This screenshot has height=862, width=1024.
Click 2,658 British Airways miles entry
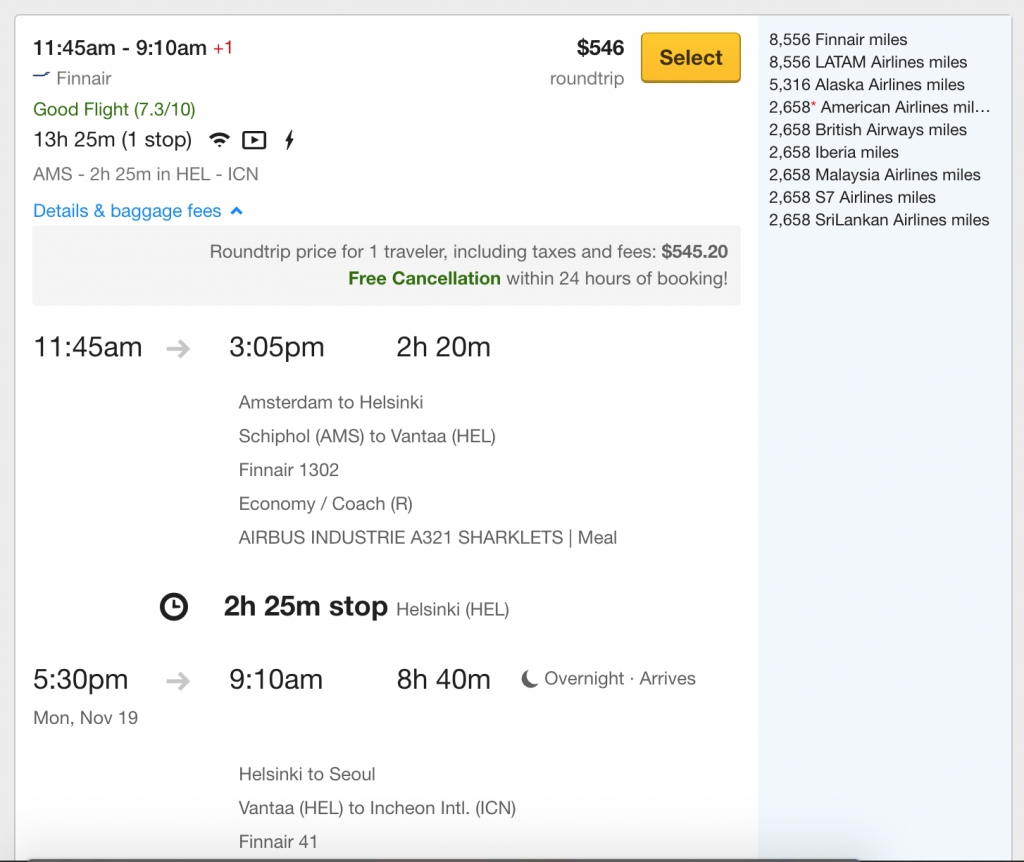tap(867, 130)
